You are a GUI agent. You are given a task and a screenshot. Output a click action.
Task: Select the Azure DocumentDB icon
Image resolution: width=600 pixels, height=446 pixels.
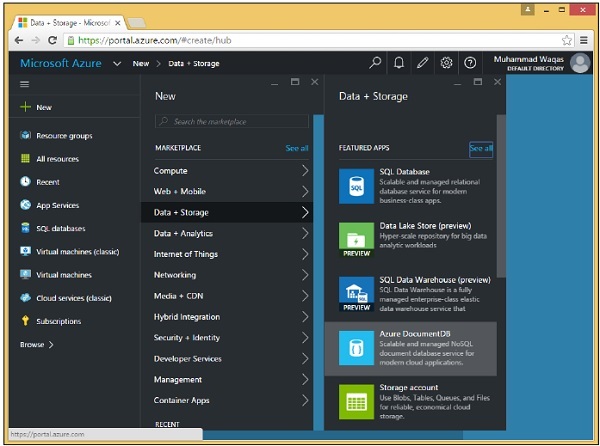coord(356,349)
